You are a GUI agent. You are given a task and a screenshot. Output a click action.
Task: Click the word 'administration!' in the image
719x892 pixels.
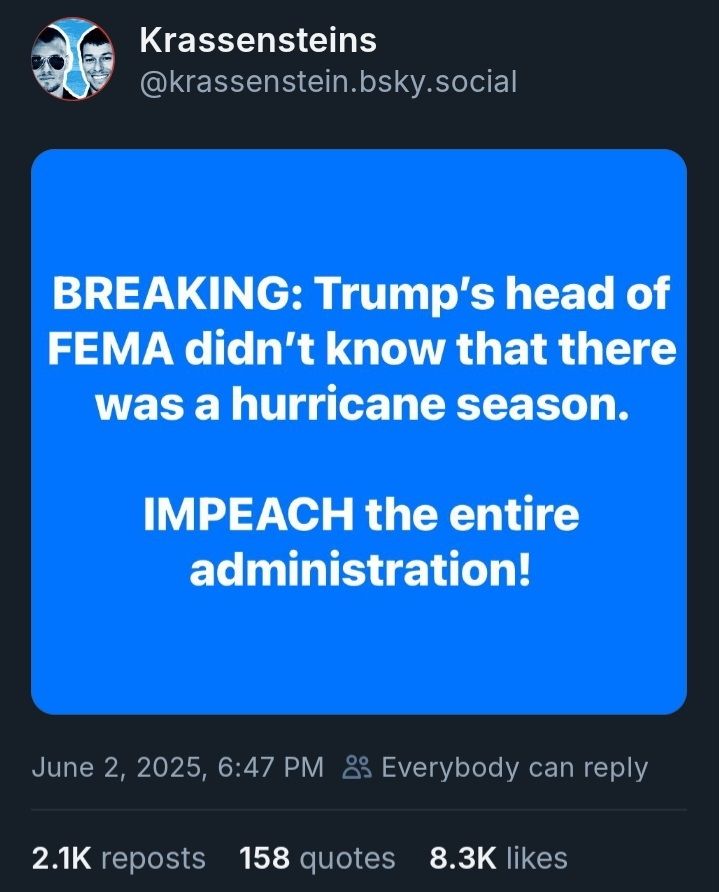(x=359, y=571)
